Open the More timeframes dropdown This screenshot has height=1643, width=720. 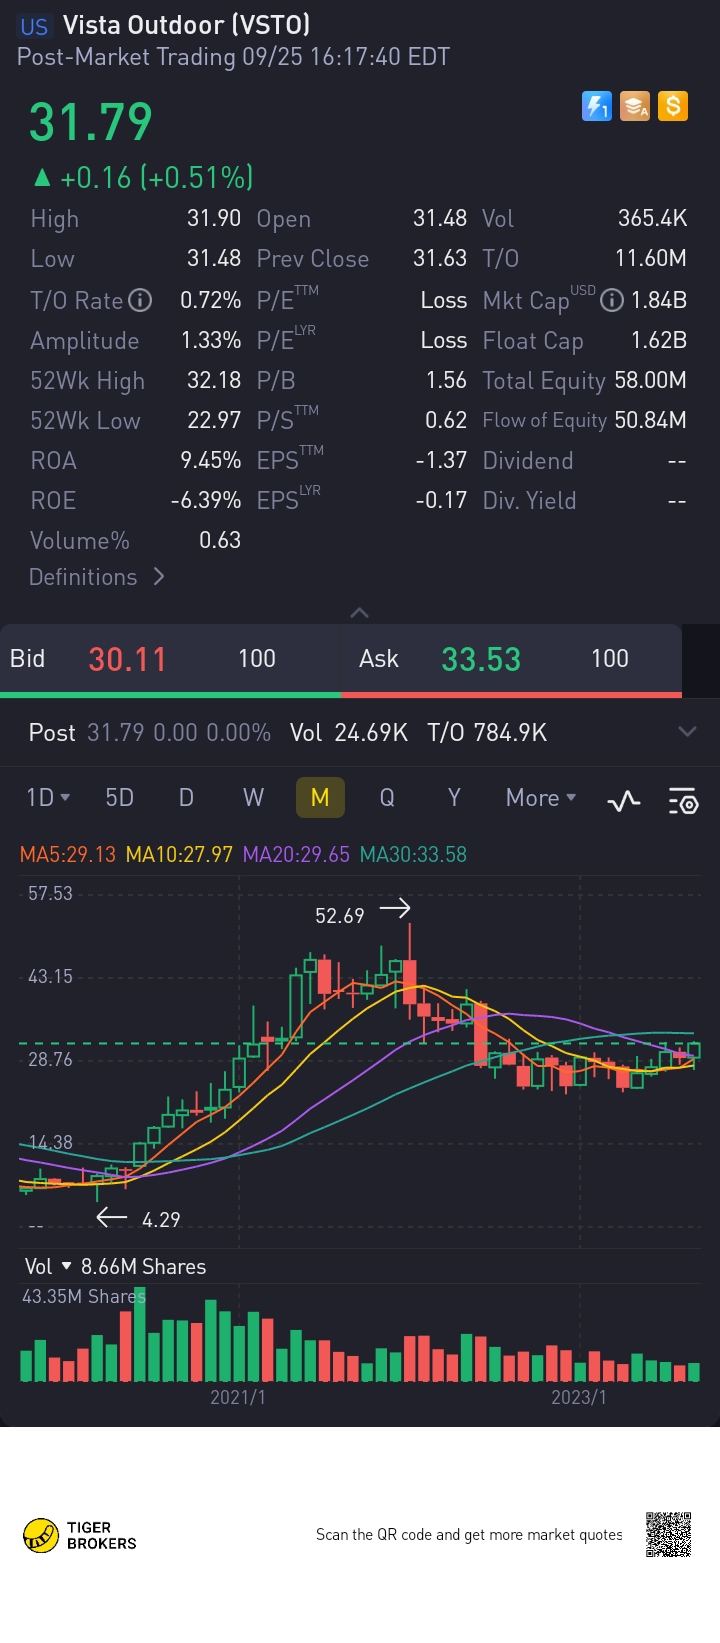point(541,797)
